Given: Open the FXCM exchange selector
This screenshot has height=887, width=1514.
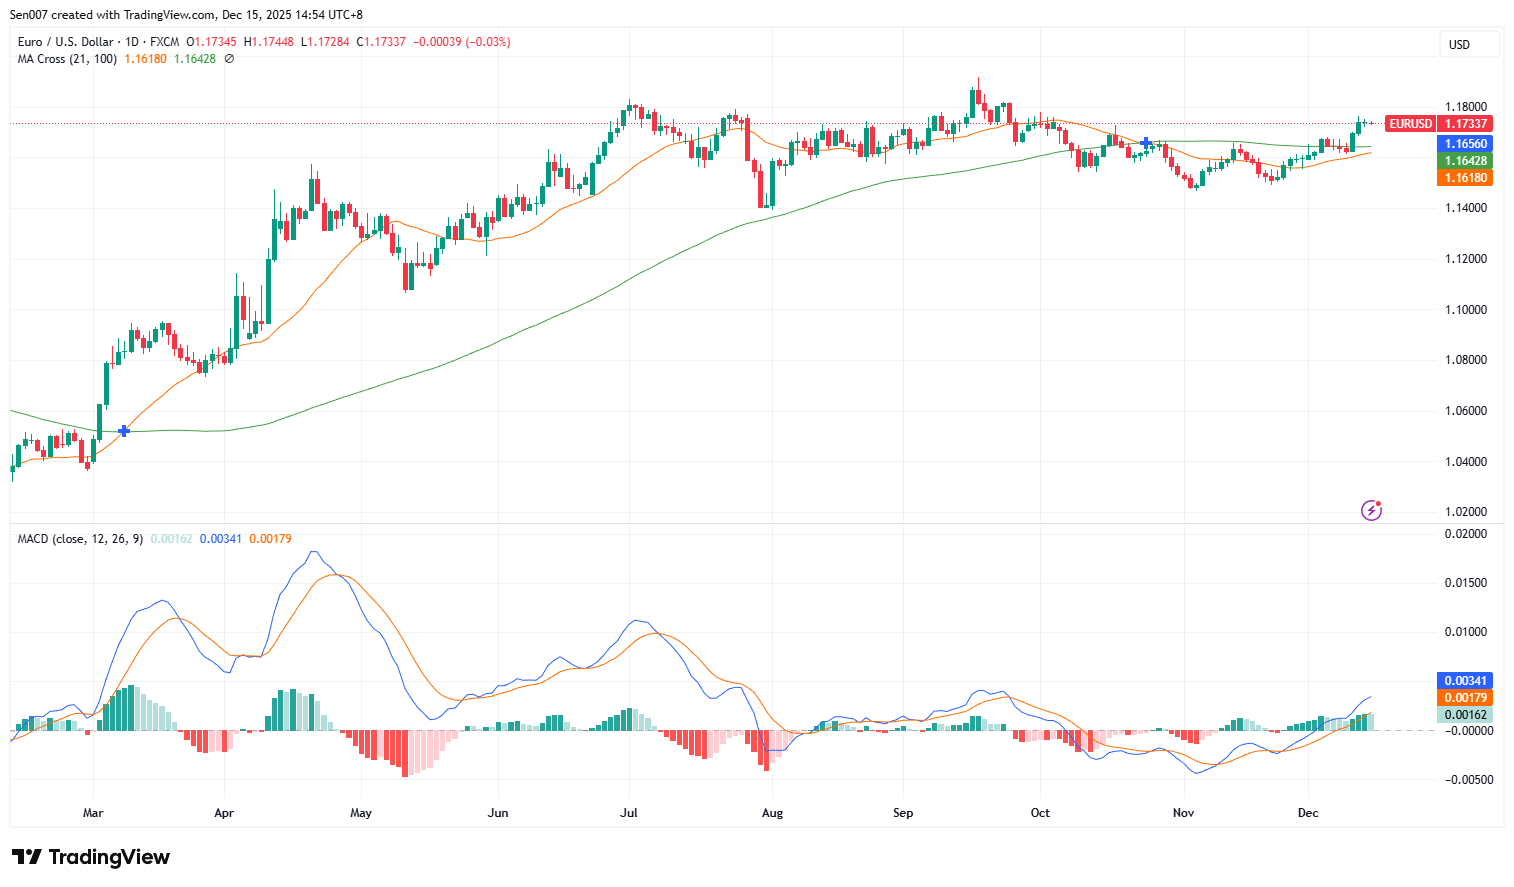Looking at the screenshot, I should pos(163,41).
